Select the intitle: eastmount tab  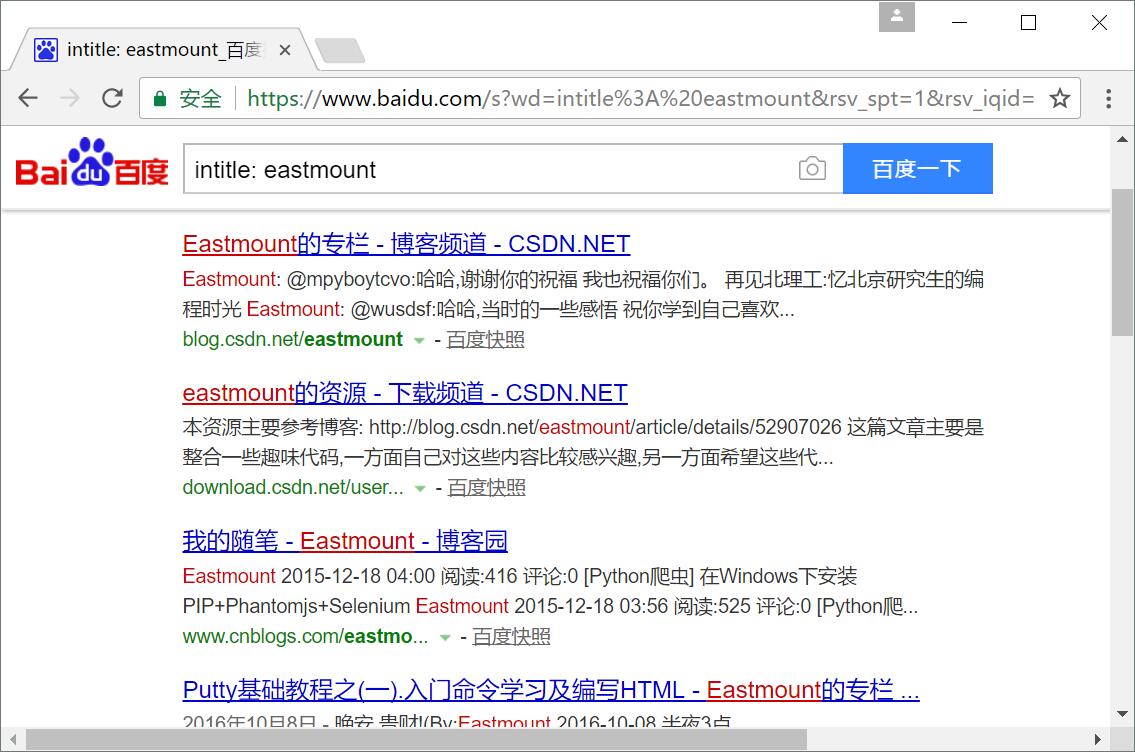click(164, 50)
